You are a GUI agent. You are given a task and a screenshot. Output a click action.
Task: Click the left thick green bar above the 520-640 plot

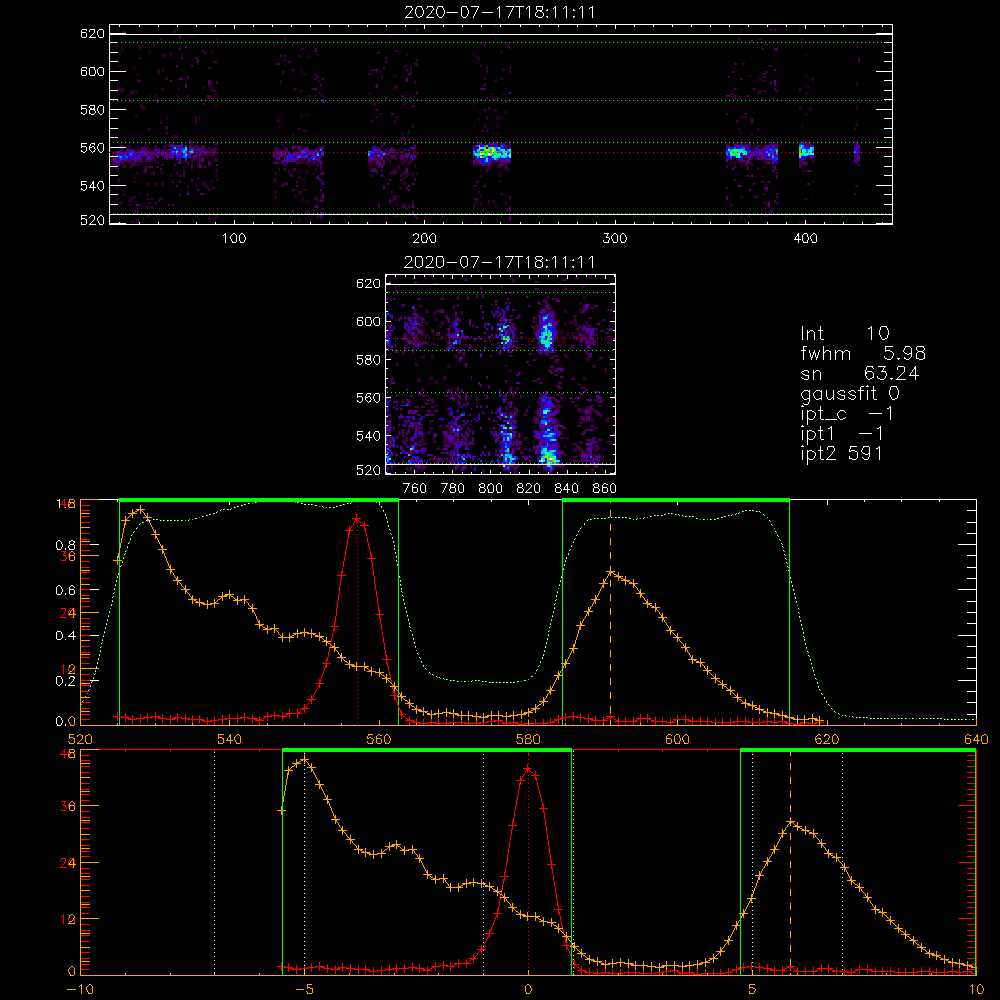(x=259, y=500)
